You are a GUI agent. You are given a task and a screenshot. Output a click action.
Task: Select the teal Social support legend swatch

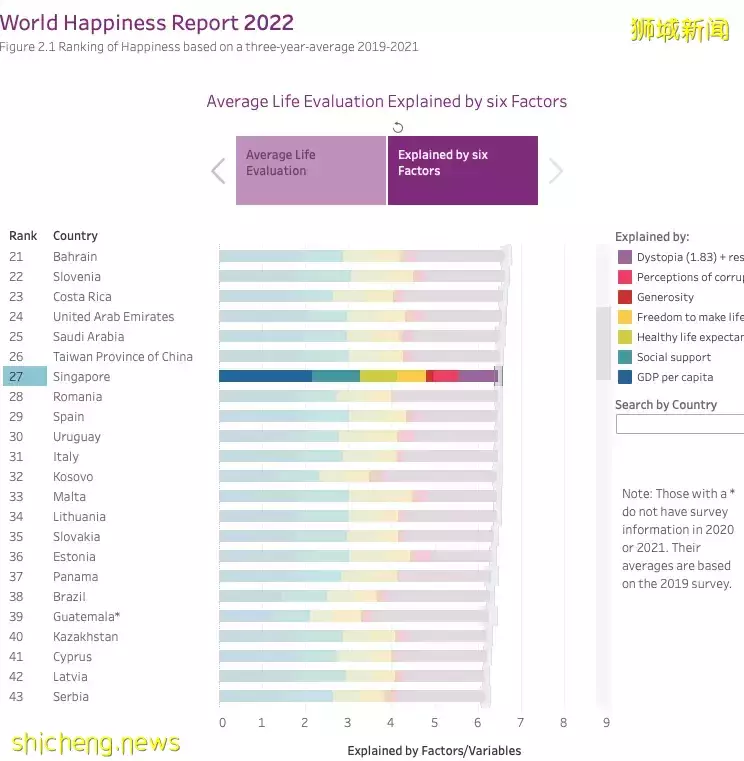[x=625, y=357]
